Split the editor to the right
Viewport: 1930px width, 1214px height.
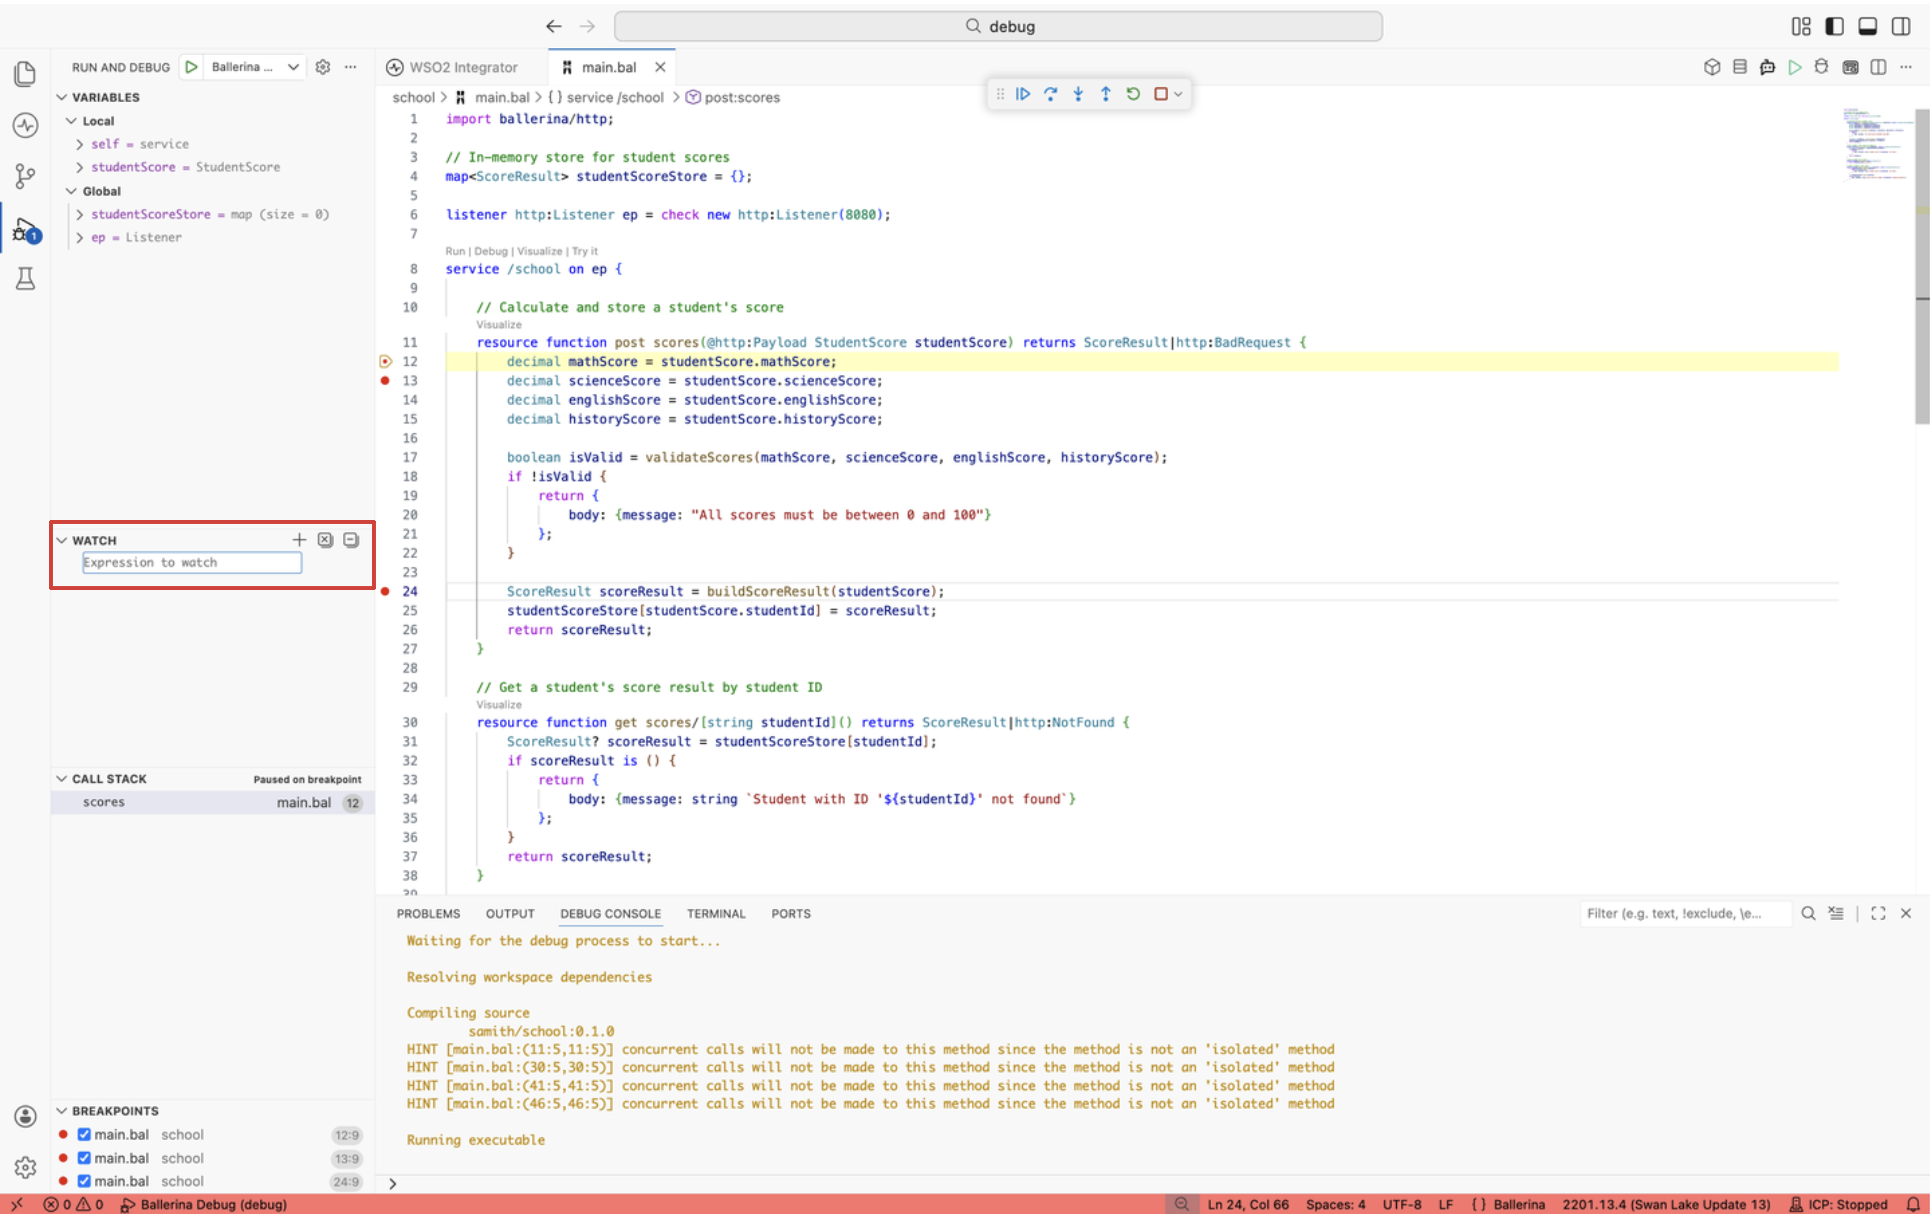[1878, 67]
